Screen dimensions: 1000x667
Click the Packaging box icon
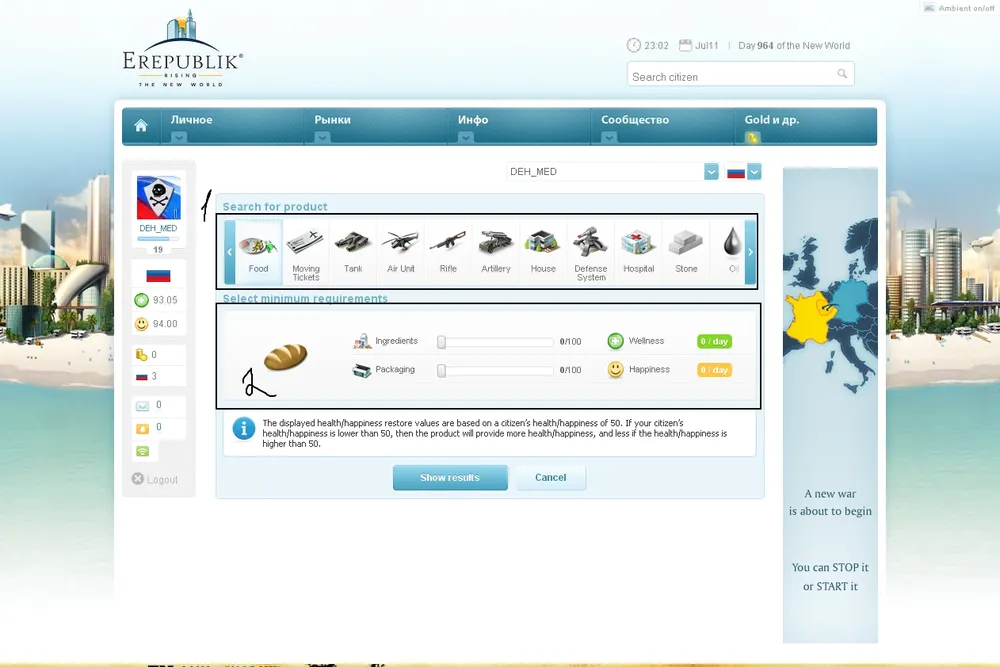point(362,370)
